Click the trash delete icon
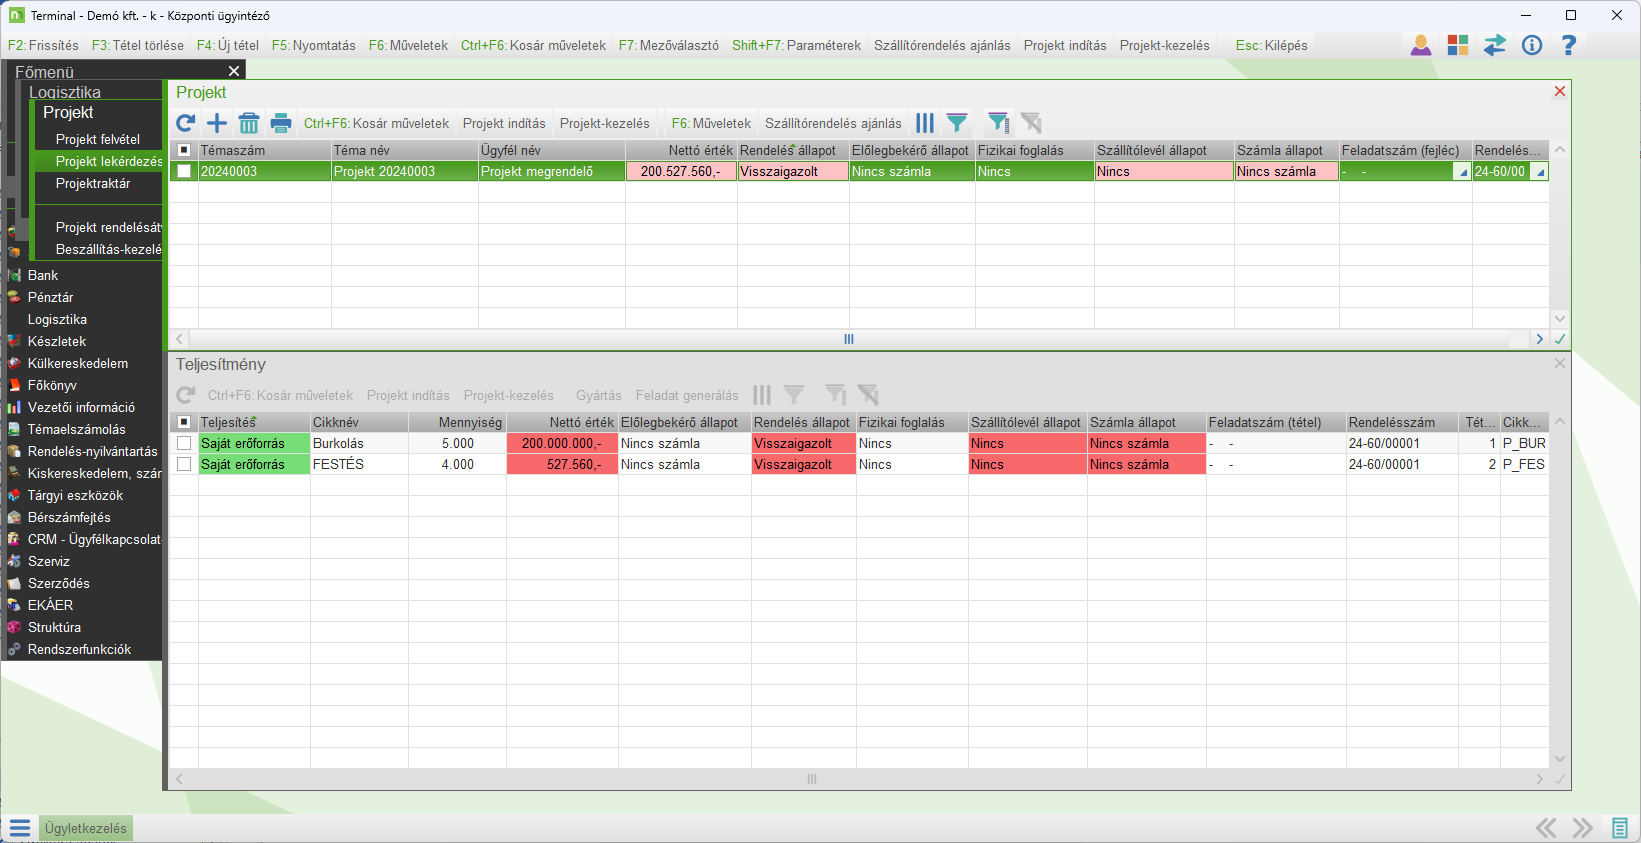1641x843 pixels. 249,123
